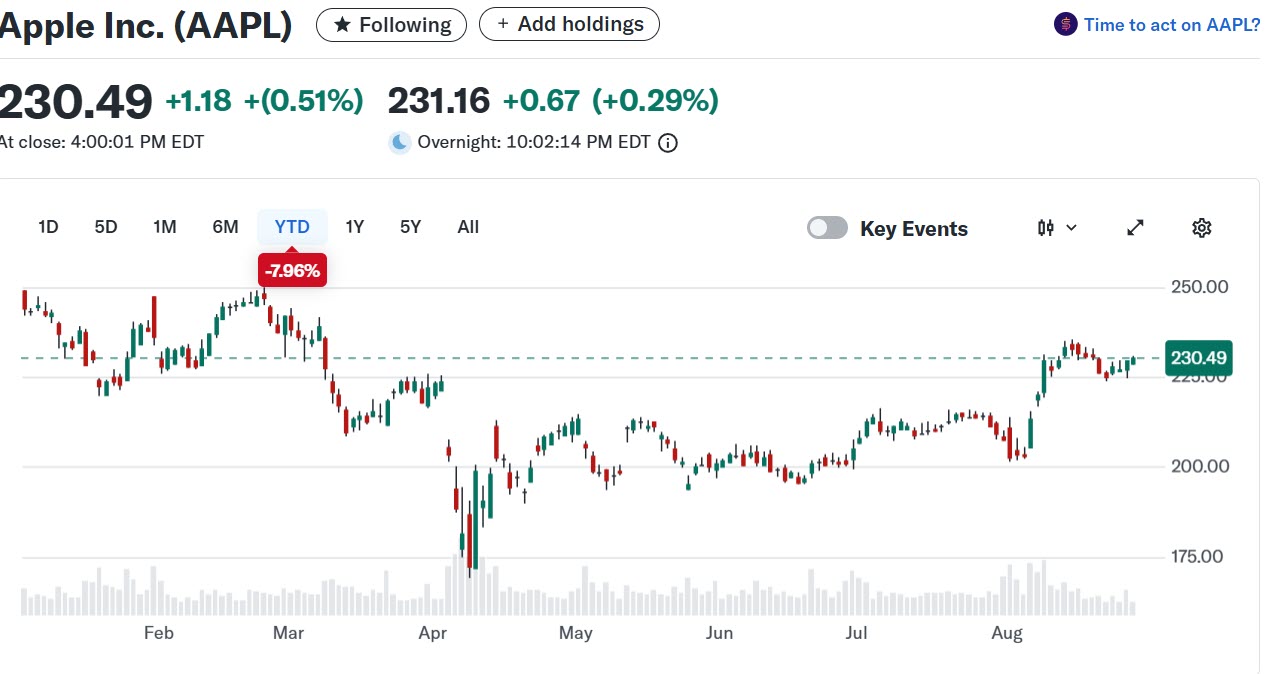Click the 200.00 axis label
The height and width of the screenshot is (674, 1280).
tap(1199, 466)
